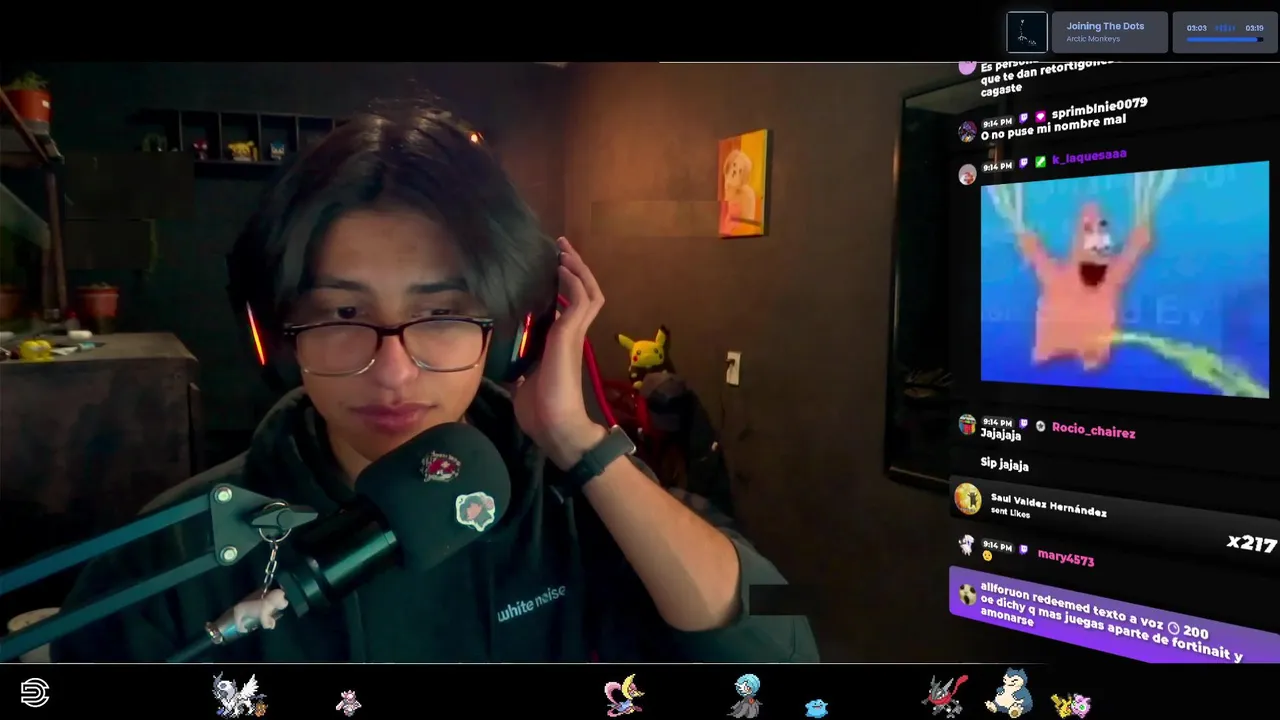Viewport: 1280px width, 720px height.
Task: Click the 9:14 PM timestamp on k_laquesaaa's message
Action: (997, 167)
